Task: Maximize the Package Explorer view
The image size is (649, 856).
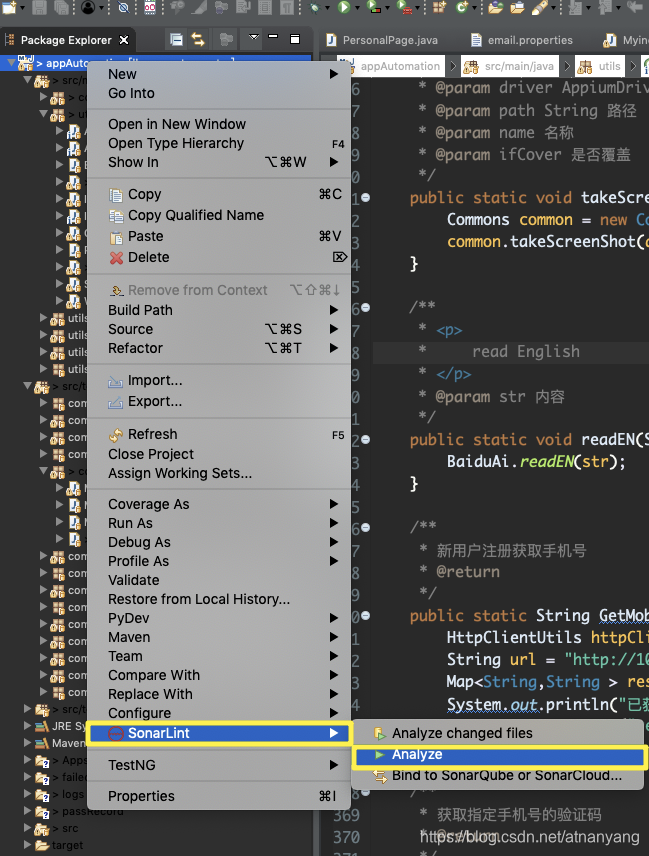Action: pyautogui.click(x=295, y=39)
